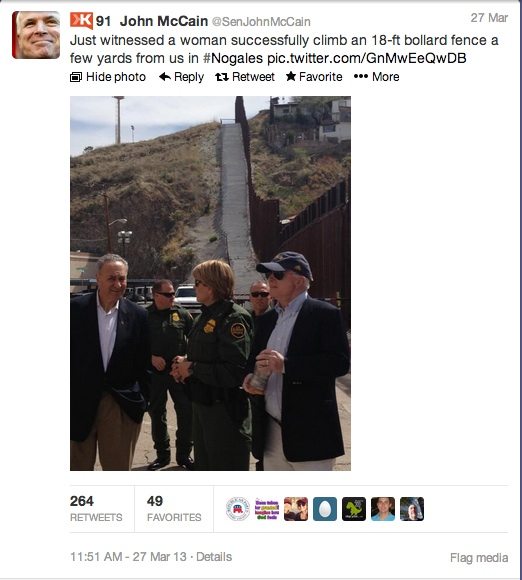The width and height of the screenshot is (522, 580).
Task: Click the default egg avatar
Action: click(325, 509)
